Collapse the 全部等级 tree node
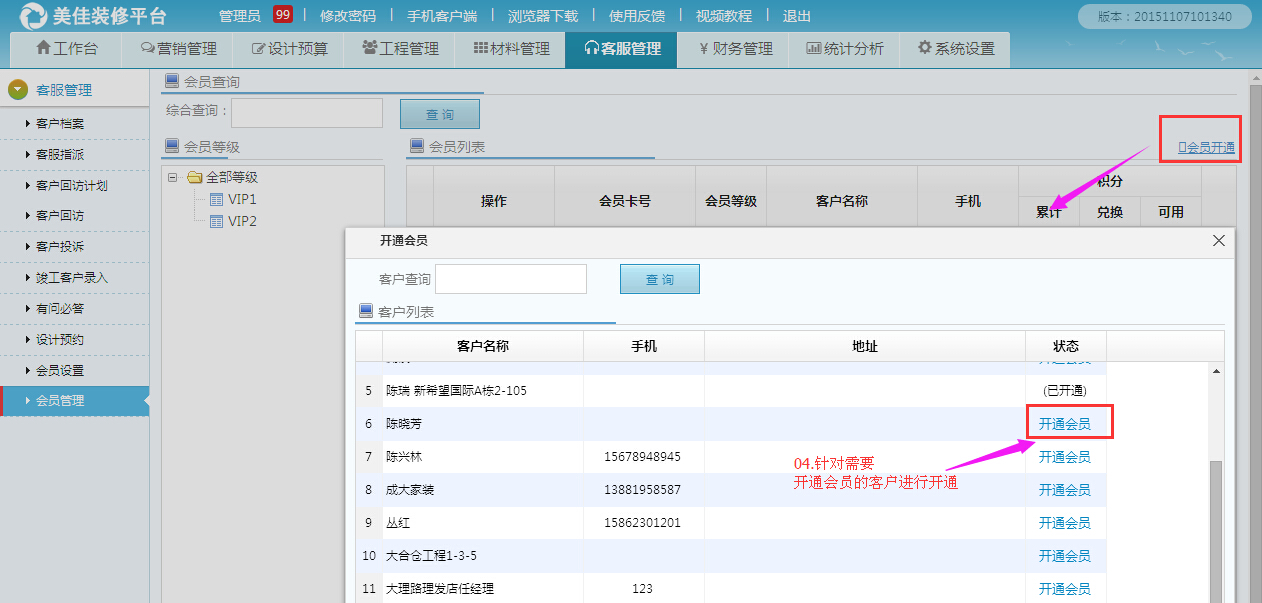Screen dimensions: 1262x603 173,177
